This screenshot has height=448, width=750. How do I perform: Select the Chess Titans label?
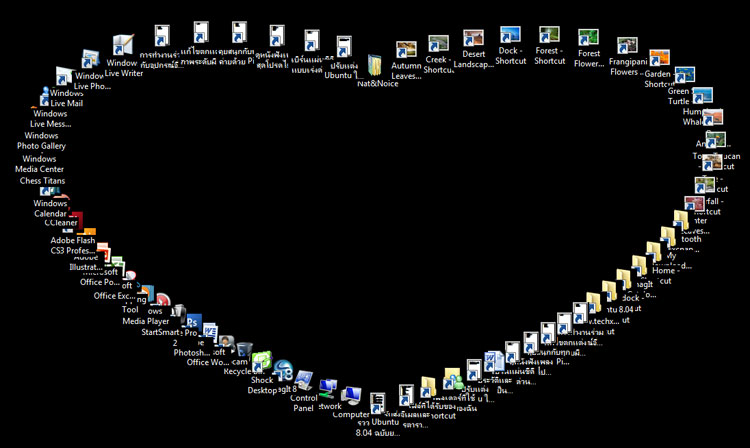tap(43, 181)
